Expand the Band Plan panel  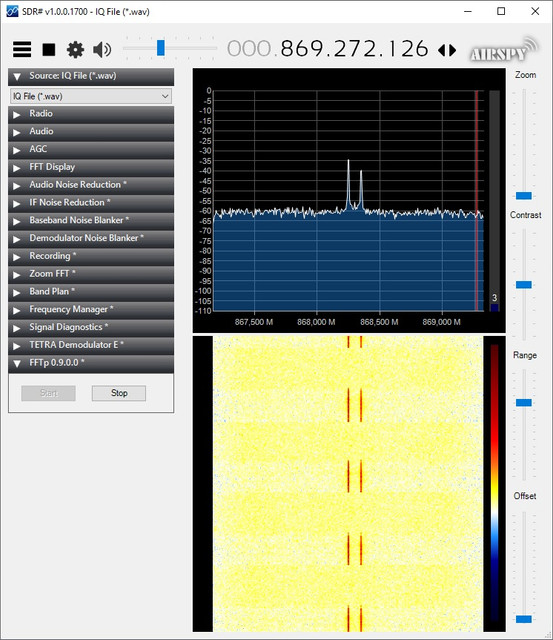91,292
